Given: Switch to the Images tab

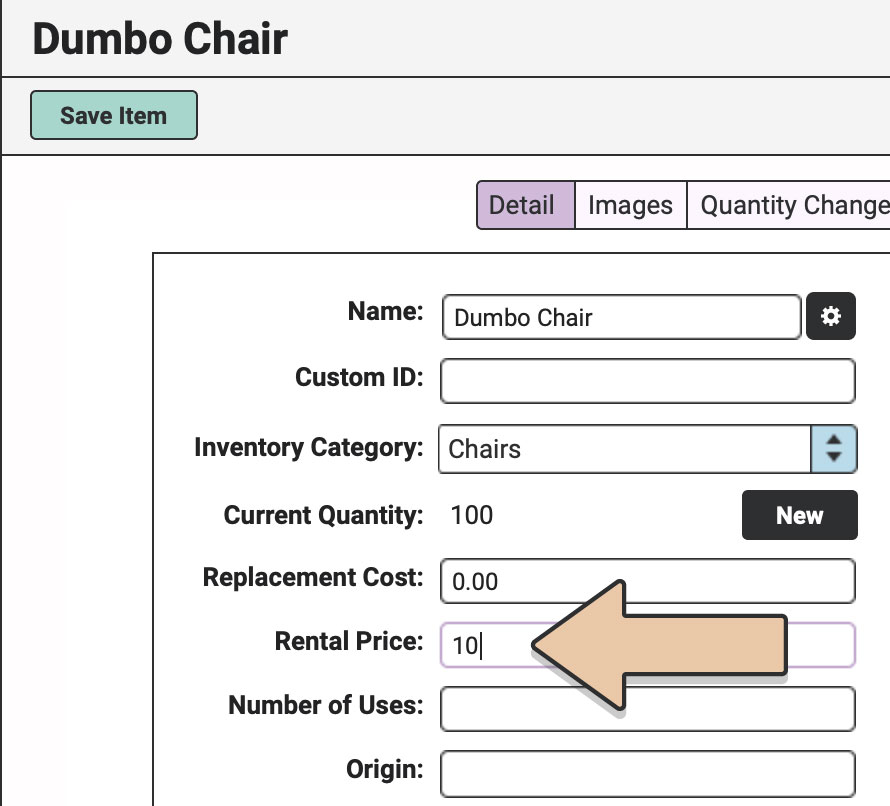Looking at the screenshot, I should pos(630,205).
